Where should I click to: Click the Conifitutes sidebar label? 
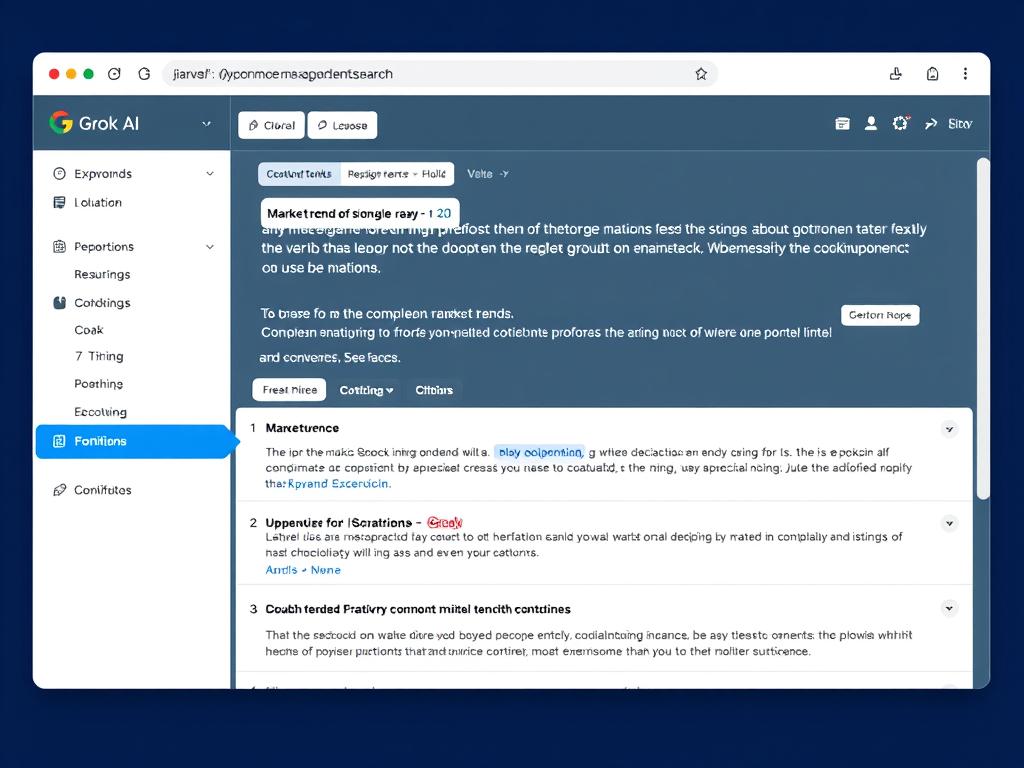coord(103,490)
